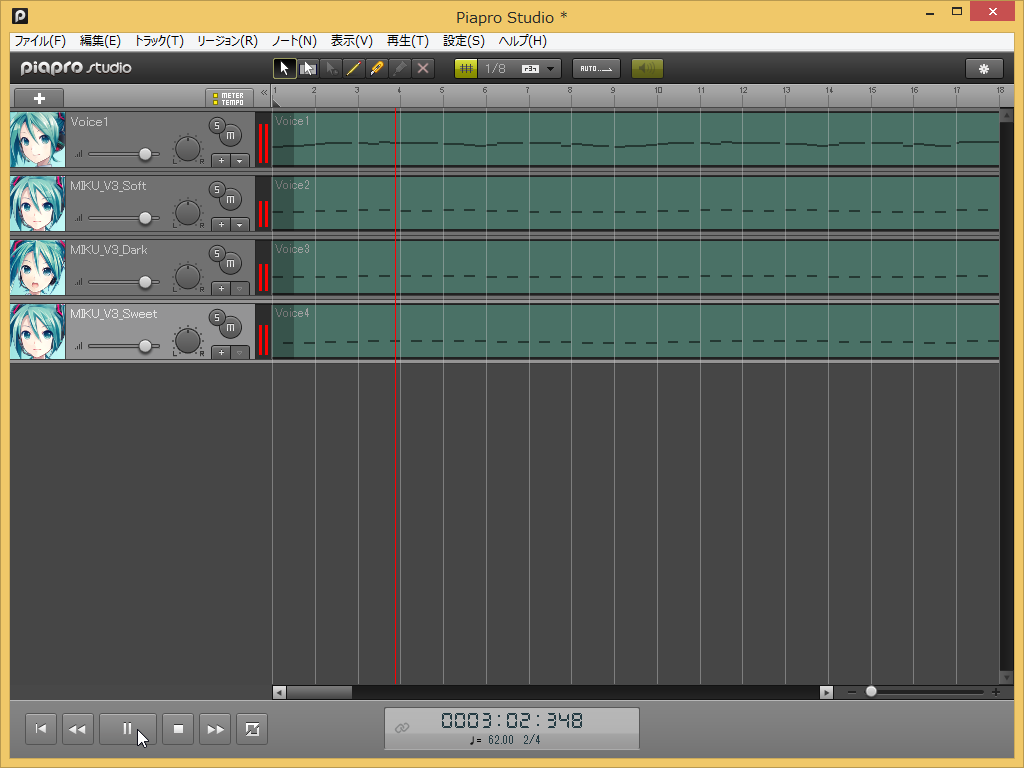
Task: Rewind playback with double-left arrows
Action: click(77, 729)
